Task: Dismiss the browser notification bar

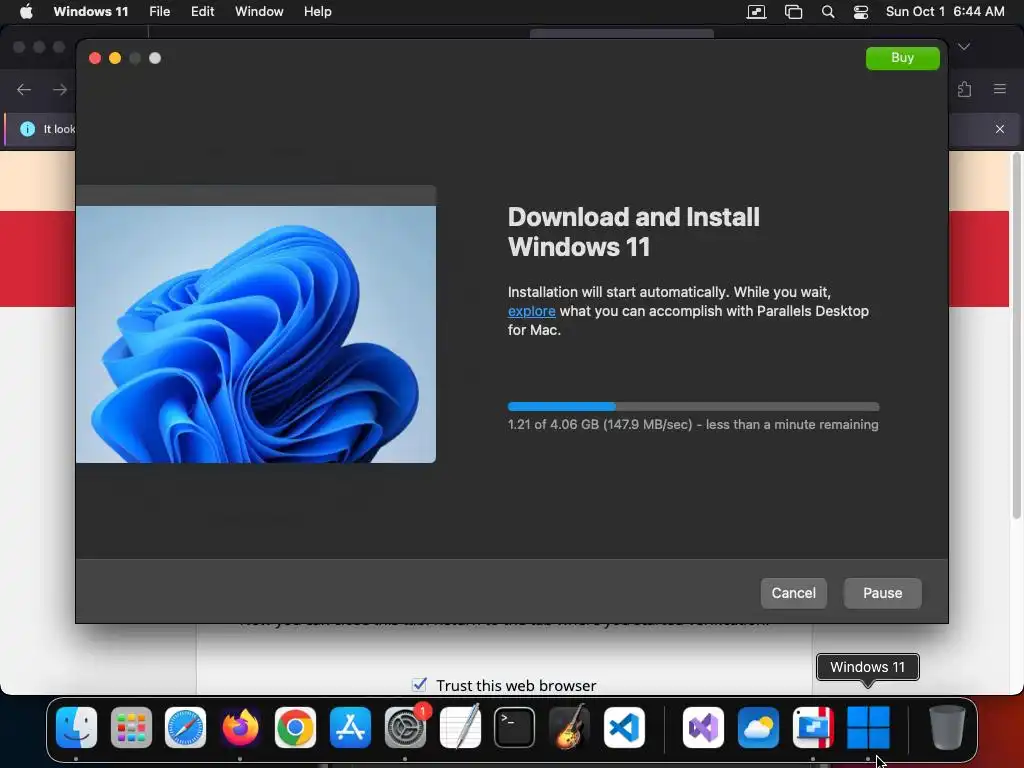Action: tap(1000, 129)
